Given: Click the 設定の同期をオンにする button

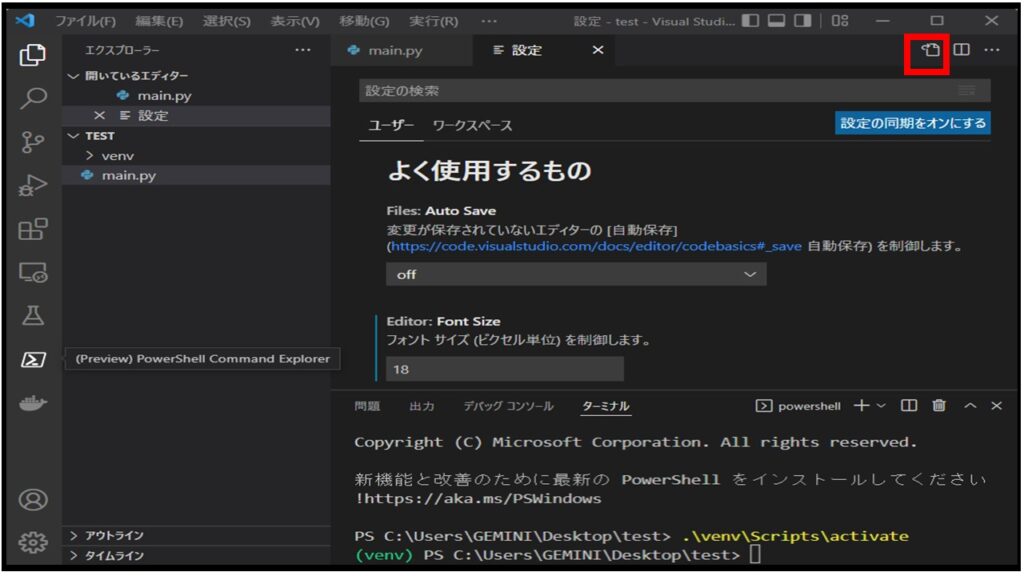Looking at the screenshot, I should tap(911, 123).
